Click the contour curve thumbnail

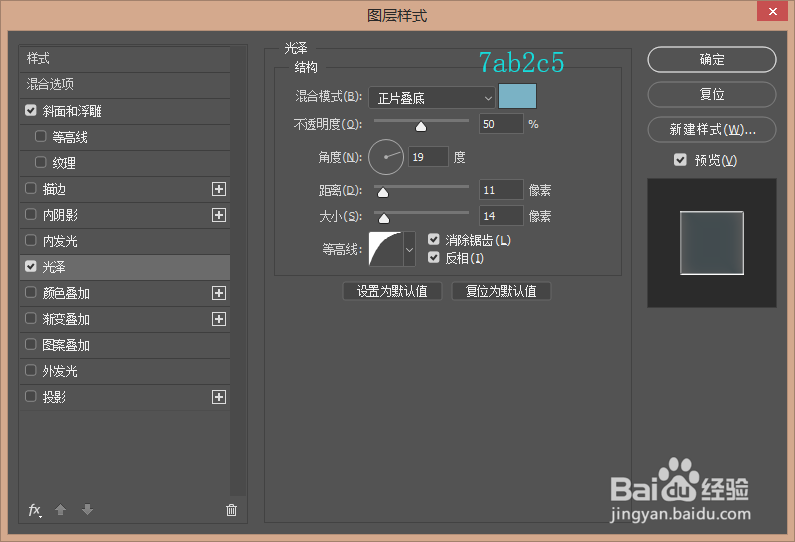[x=386, y=249]
